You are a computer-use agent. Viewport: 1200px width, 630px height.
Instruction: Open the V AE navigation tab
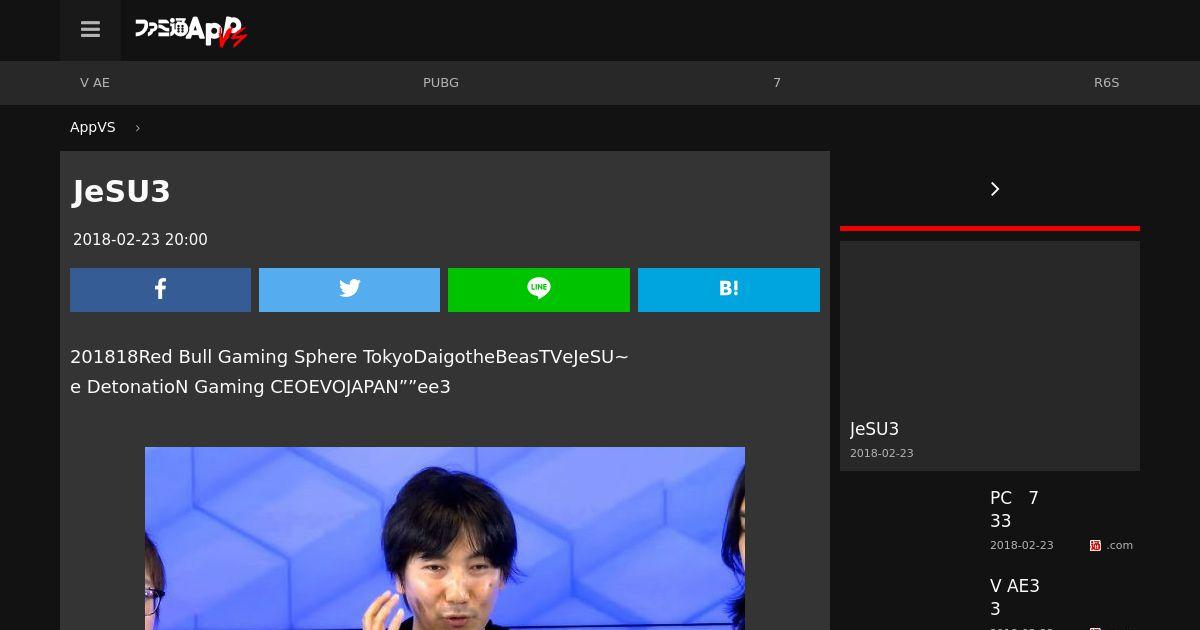95,83
